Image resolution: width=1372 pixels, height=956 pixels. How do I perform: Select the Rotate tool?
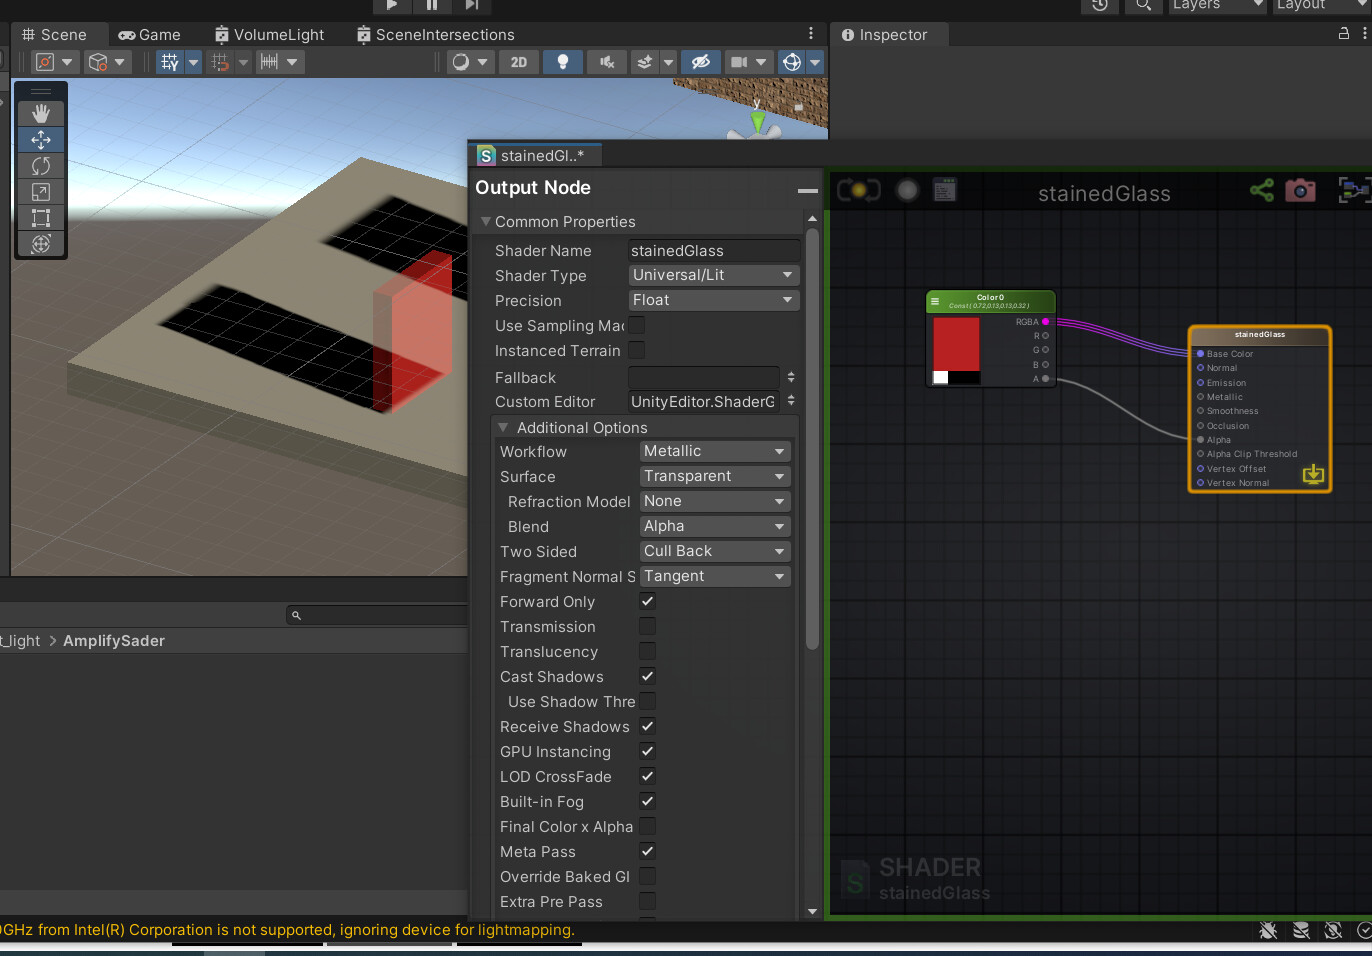41,165
